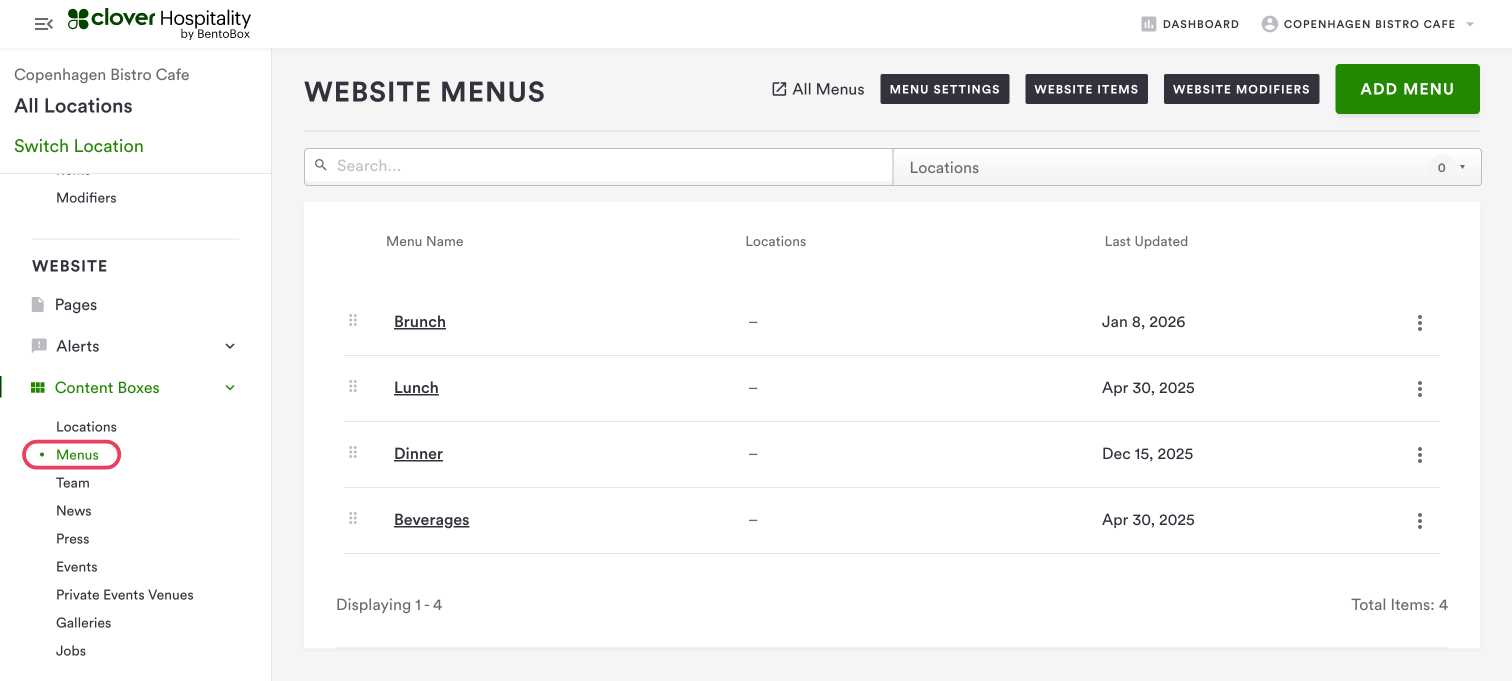Click the Dashboard chart icon
The height and width of the screenshot is (681, 1512).
tap(1149, 24)
